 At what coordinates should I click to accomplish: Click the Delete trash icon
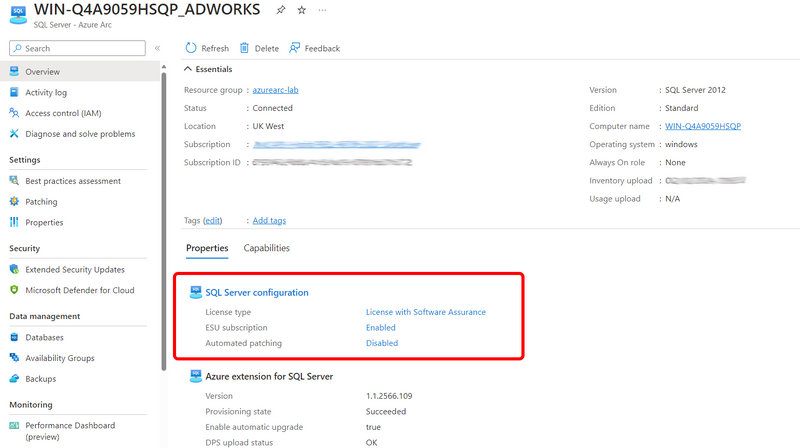(x=244, y=48)
